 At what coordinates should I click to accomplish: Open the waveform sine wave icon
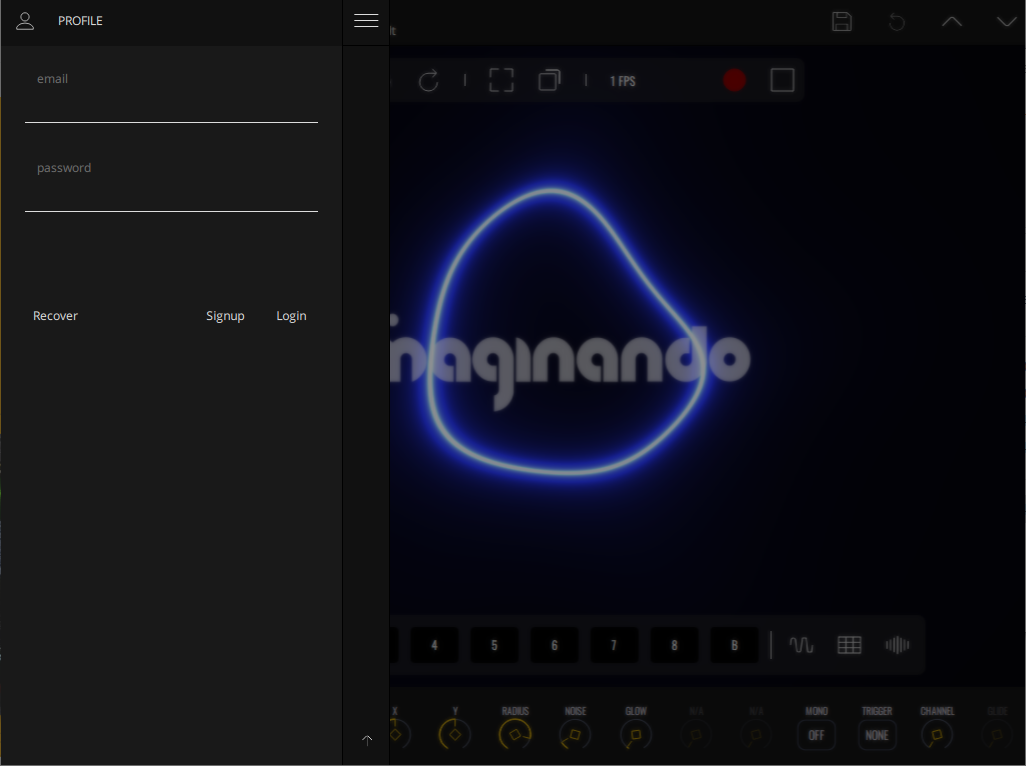point(802,646)
